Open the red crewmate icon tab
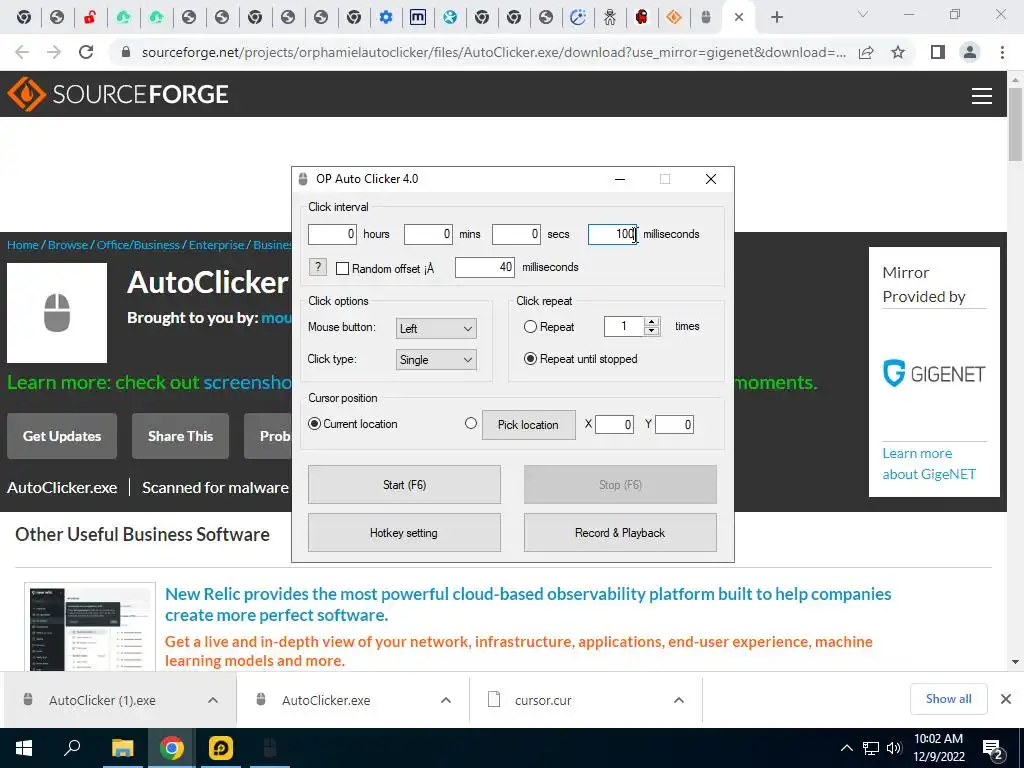1024x768 pixels. click(641, 17)
